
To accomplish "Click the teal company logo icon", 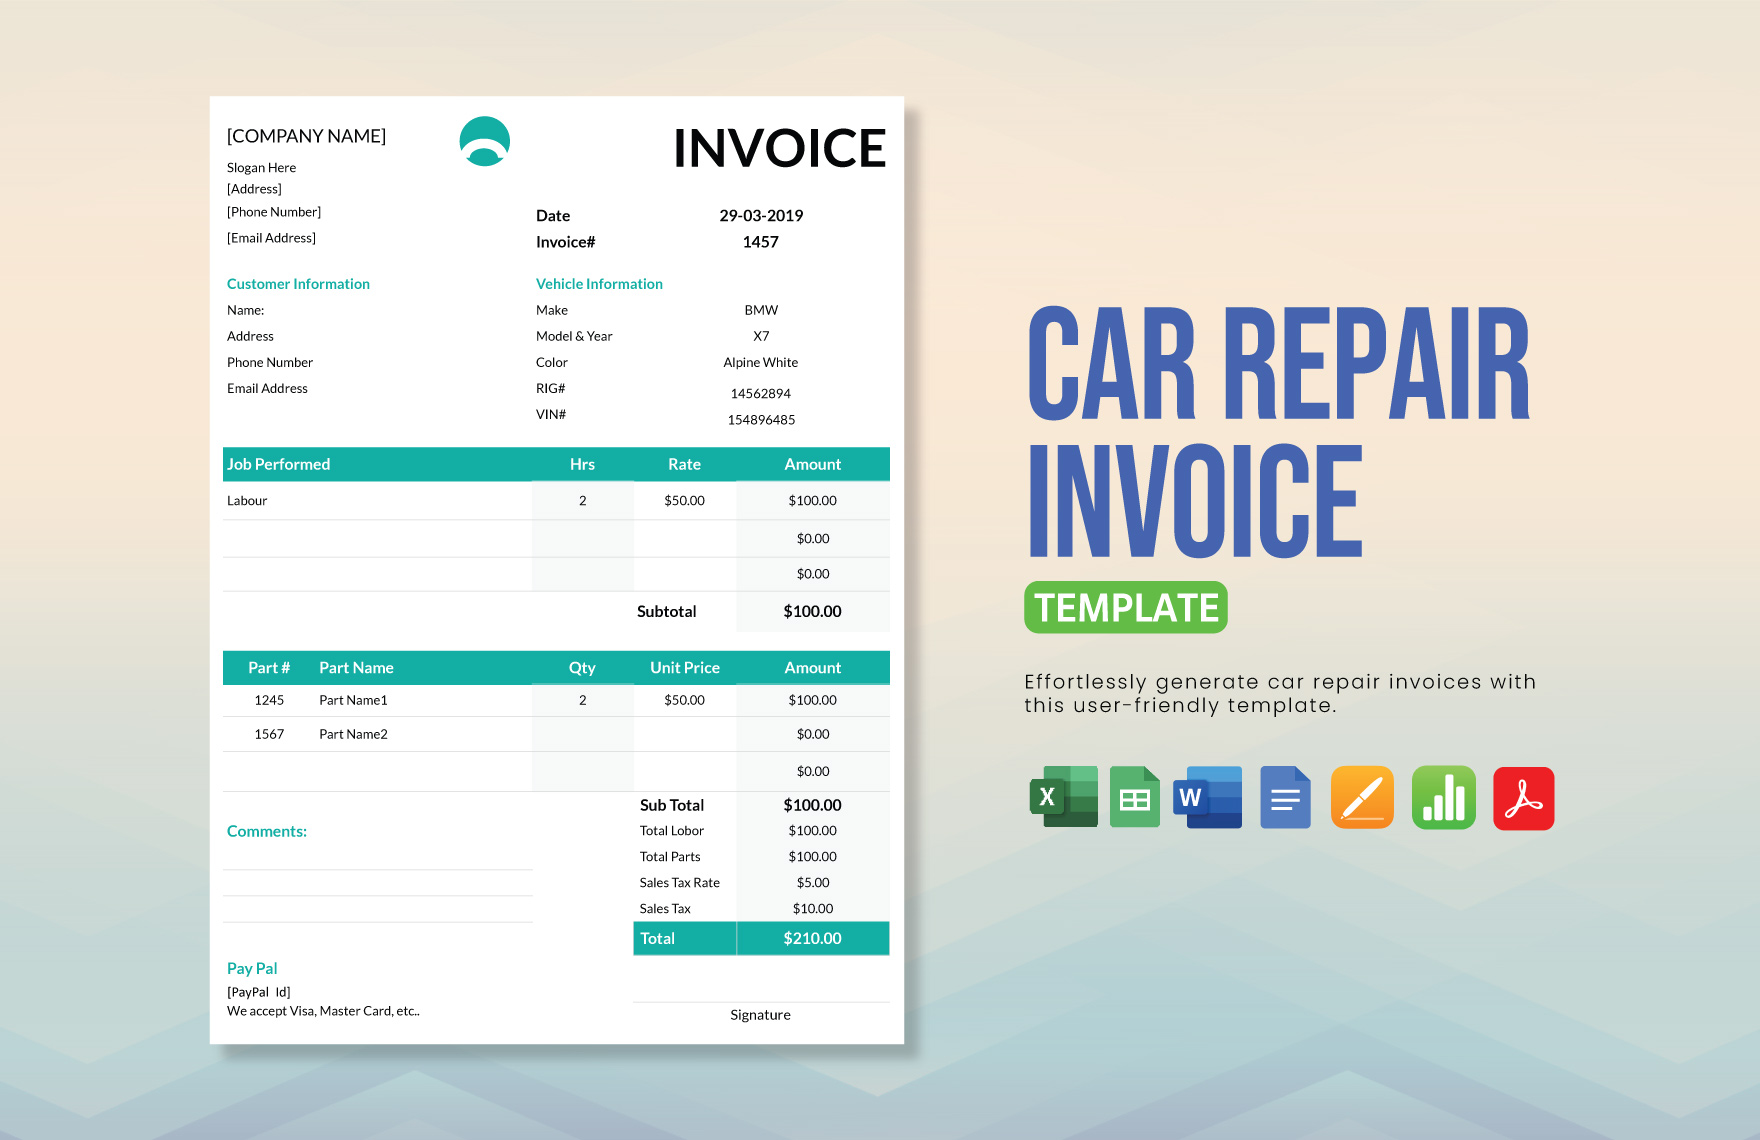I will click(x=485, y=141).
